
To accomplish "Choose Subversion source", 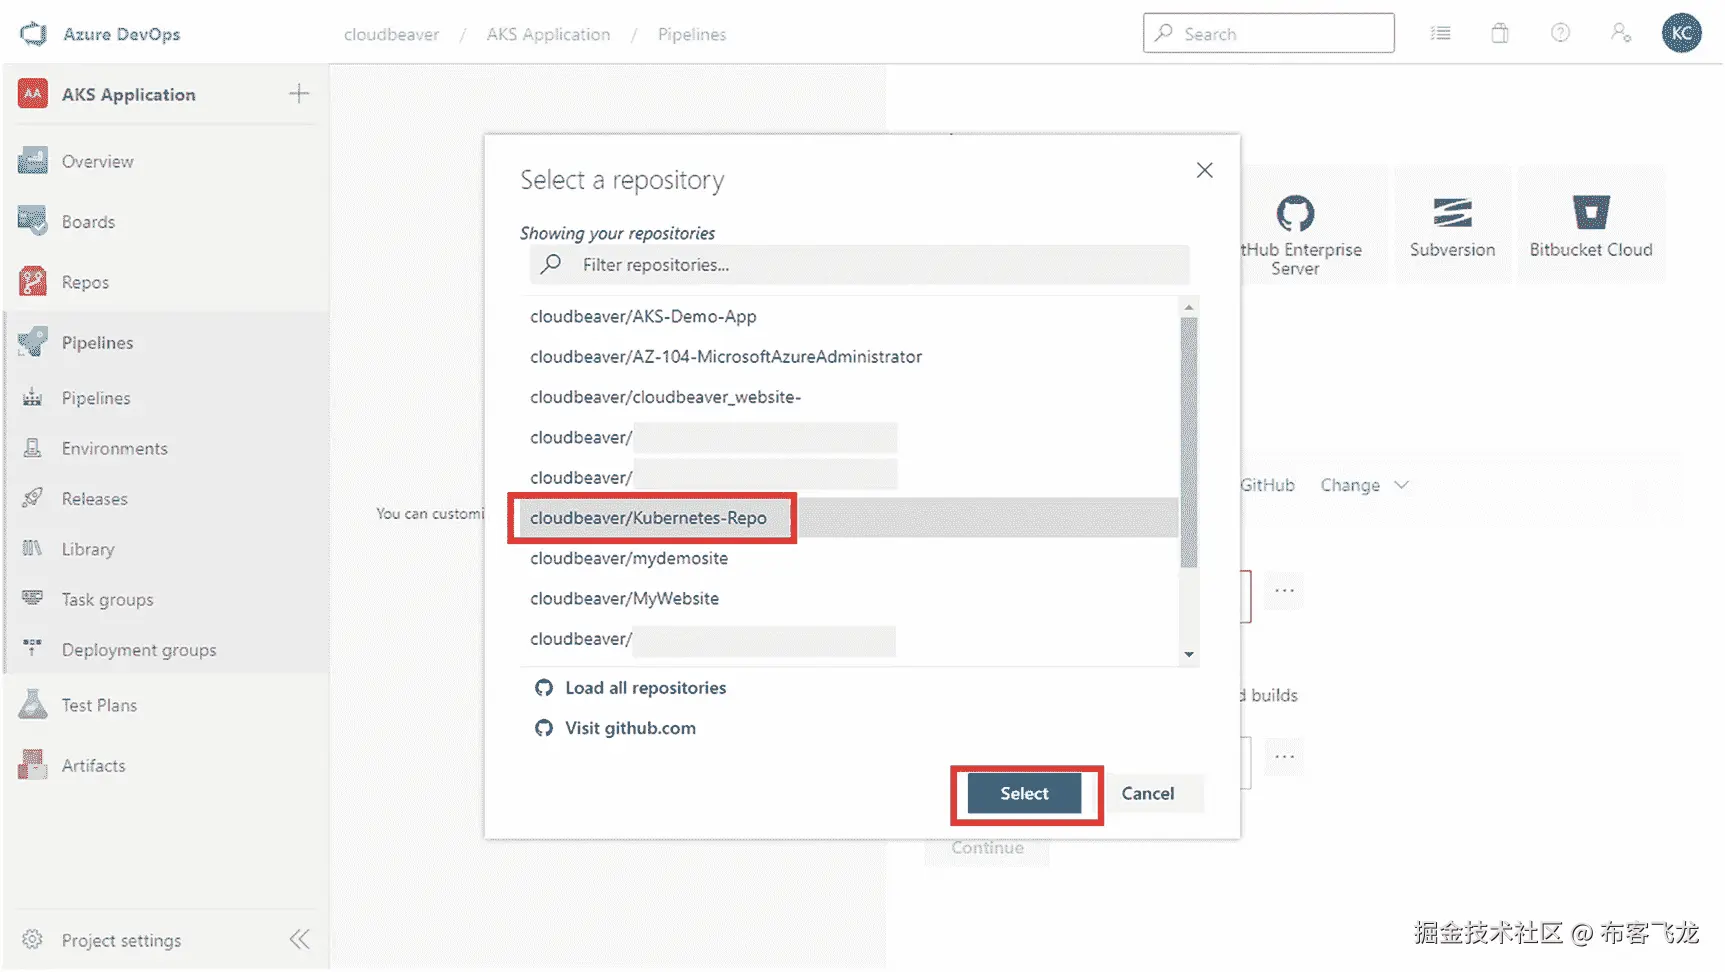I will tap(1453, 226).
